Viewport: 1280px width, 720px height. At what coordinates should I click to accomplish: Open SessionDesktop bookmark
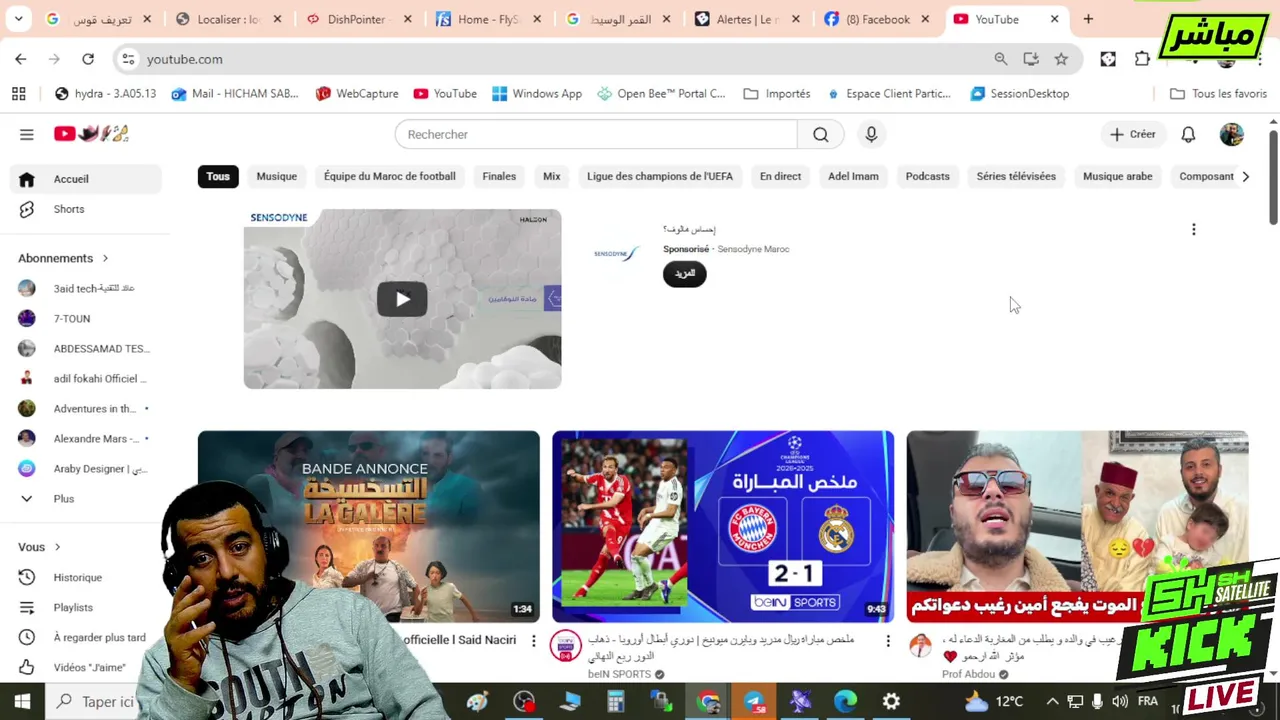(x=1019, y=93)
